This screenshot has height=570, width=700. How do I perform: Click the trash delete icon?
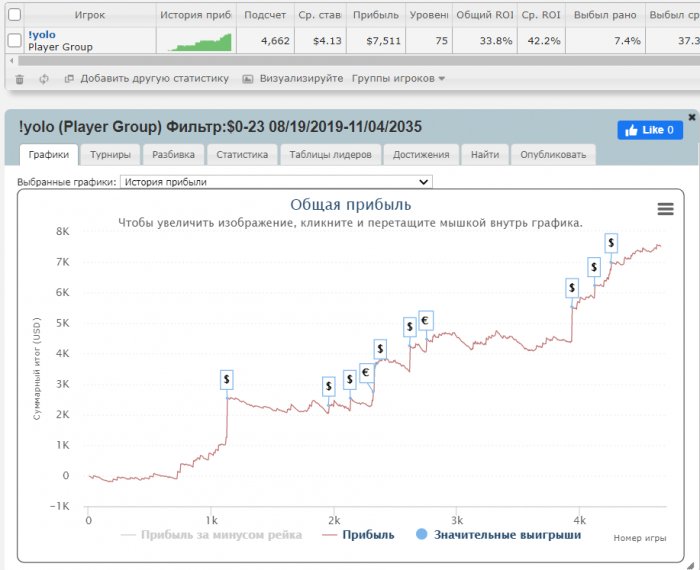19,79
